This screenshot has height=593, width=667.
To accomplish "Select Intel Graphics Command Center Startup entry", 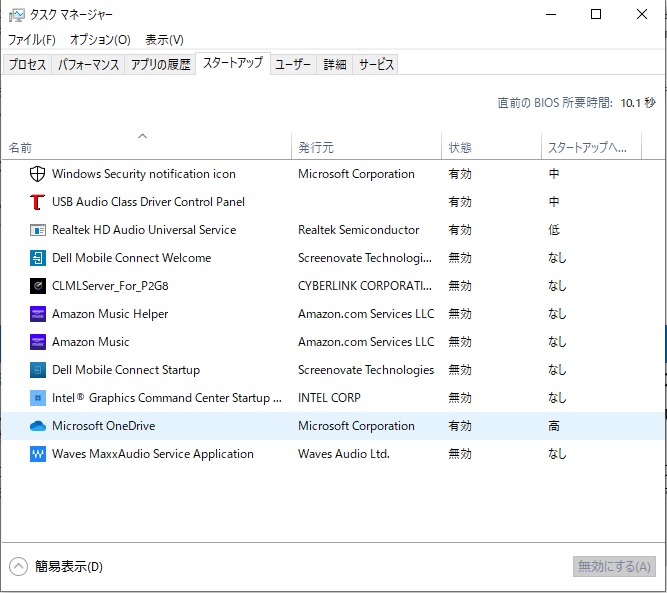I will 167,398.
